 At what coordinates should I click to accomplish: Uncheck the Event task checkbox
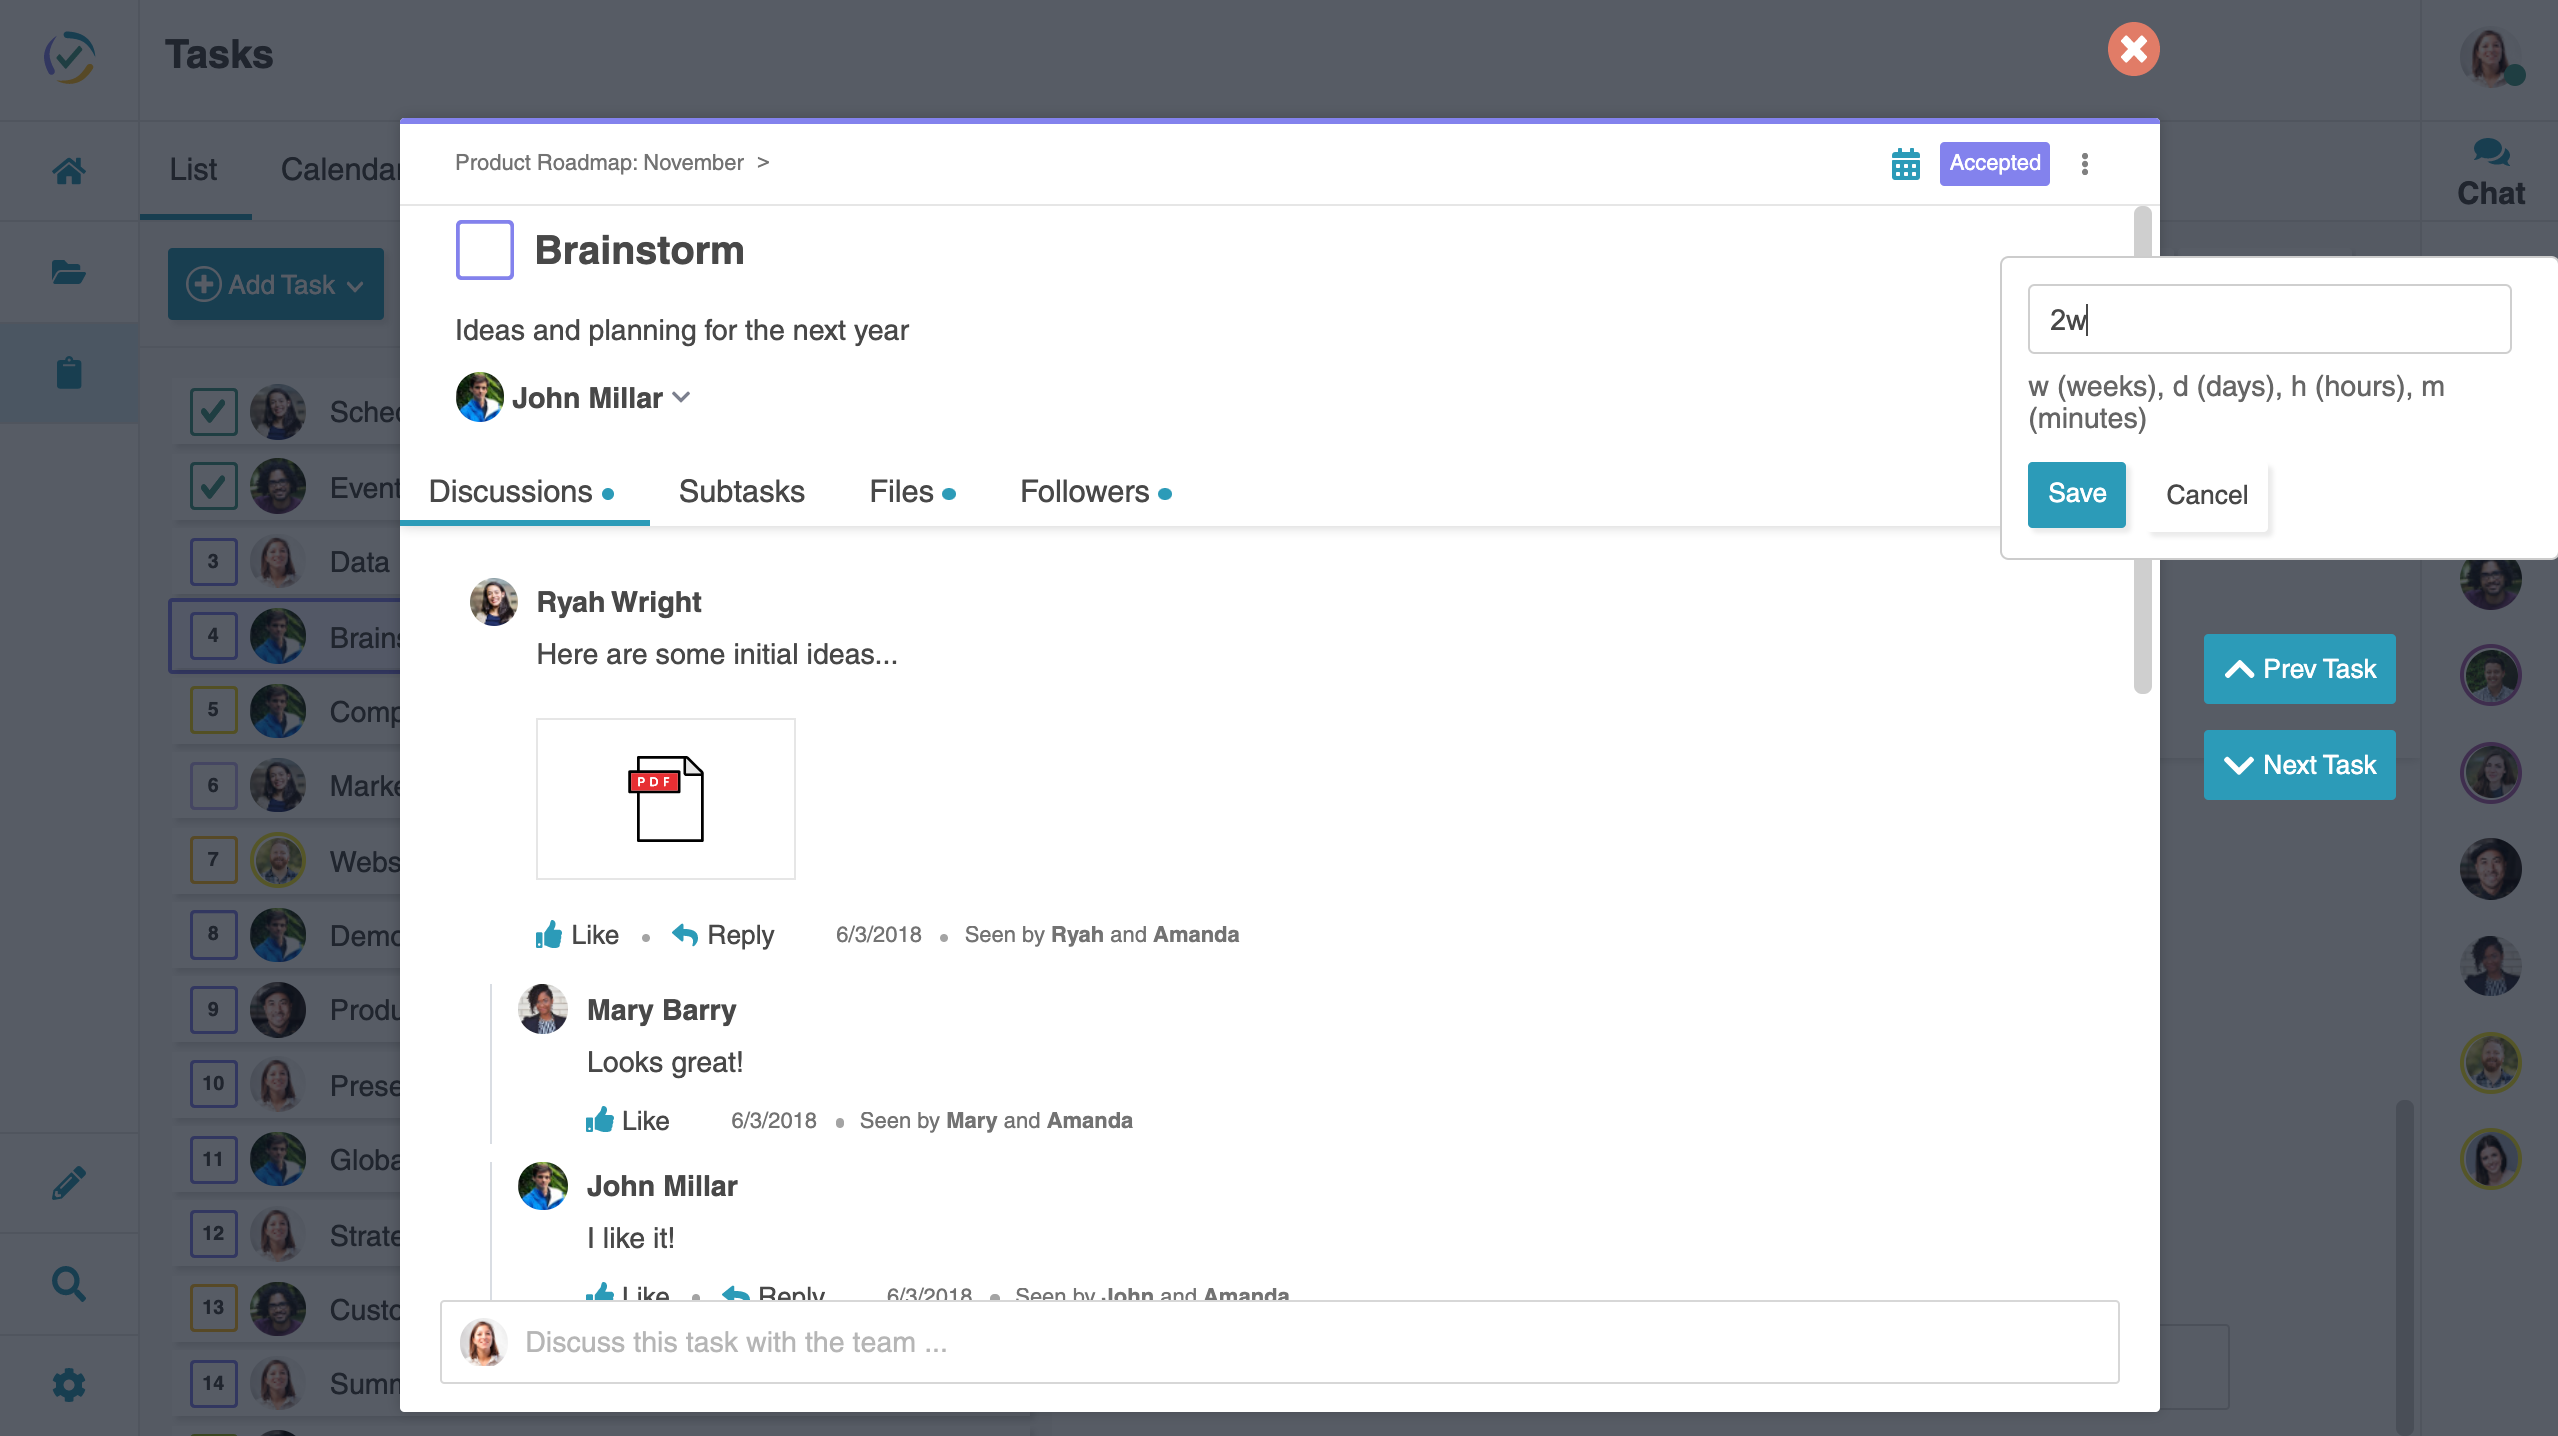[214, 487]
